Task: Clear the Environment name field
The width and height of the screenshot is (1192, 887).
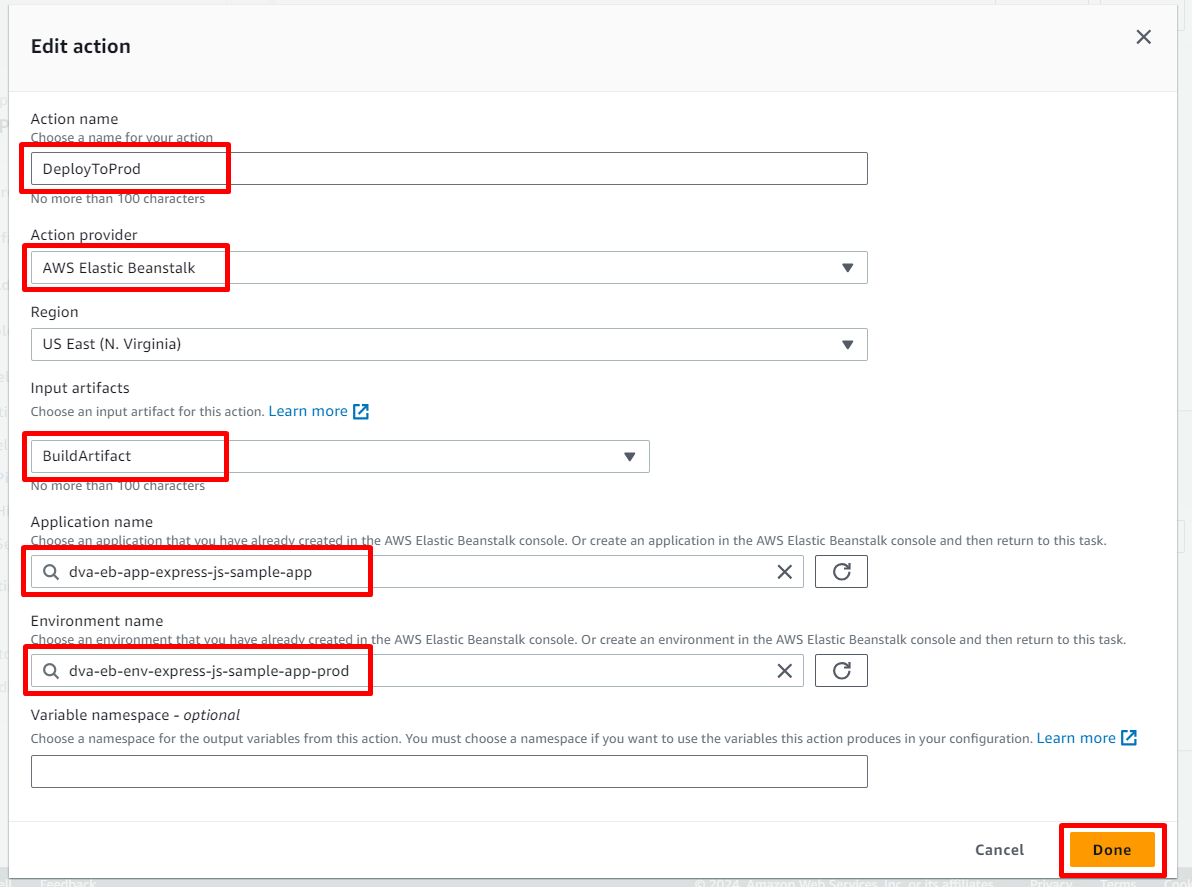Action: pyautogui.click(x=785, y=671)
